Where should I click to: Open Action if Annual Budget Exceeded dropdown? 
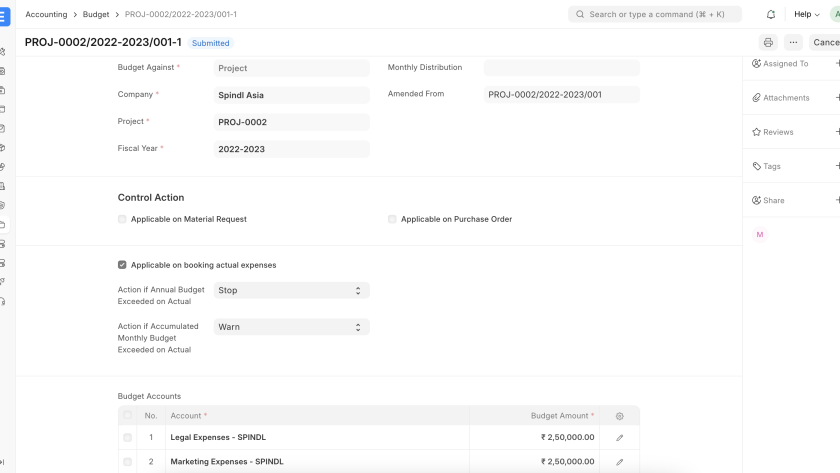point(291,291)
